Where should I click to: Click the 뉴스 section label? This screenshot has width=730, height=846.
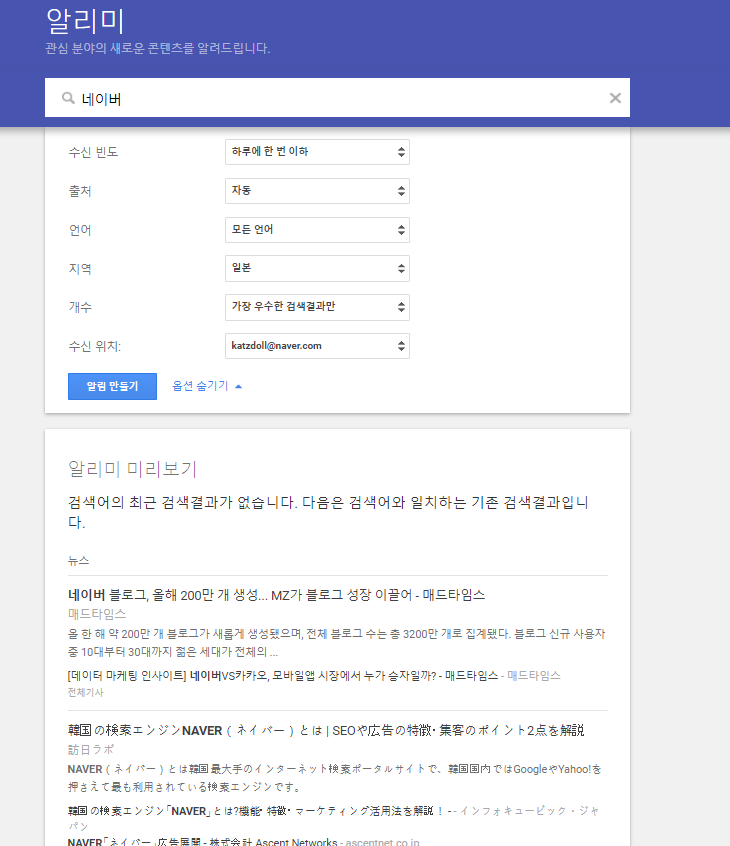[78, 561]
